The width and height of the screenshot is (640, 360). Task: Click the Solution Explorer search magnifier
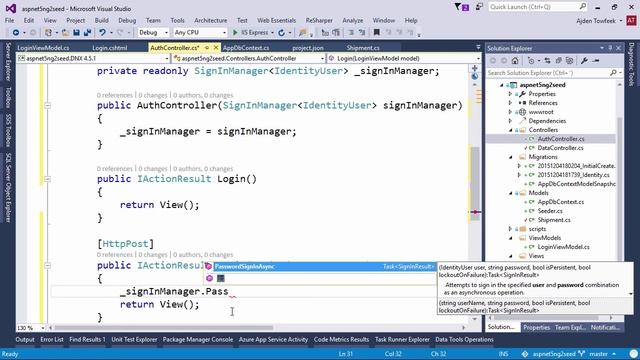613,73
